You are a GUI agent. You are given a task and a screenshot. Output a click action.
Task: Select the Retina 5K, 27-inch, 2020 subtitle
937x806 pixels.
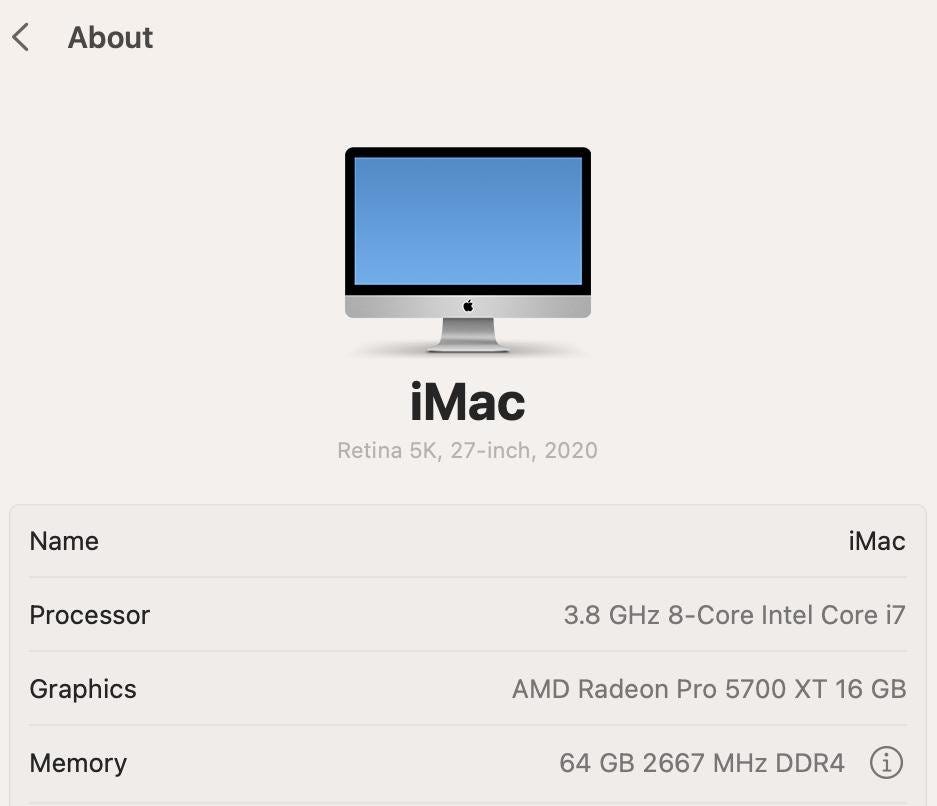point(467,450)
